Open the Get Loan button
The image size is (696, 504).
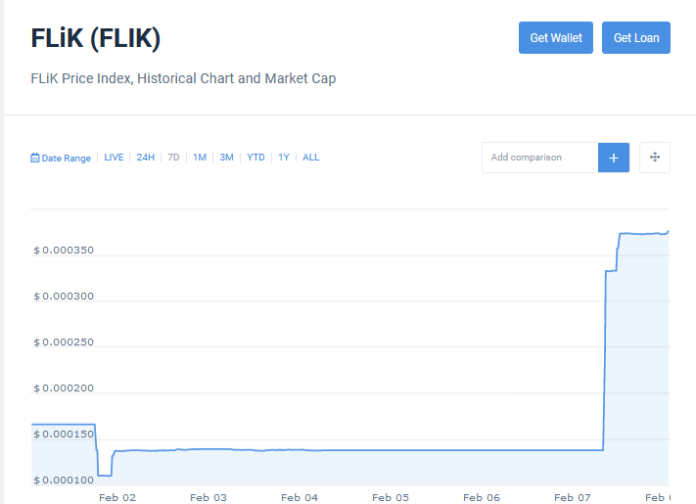pyautogui.click(x=636, y=38)
